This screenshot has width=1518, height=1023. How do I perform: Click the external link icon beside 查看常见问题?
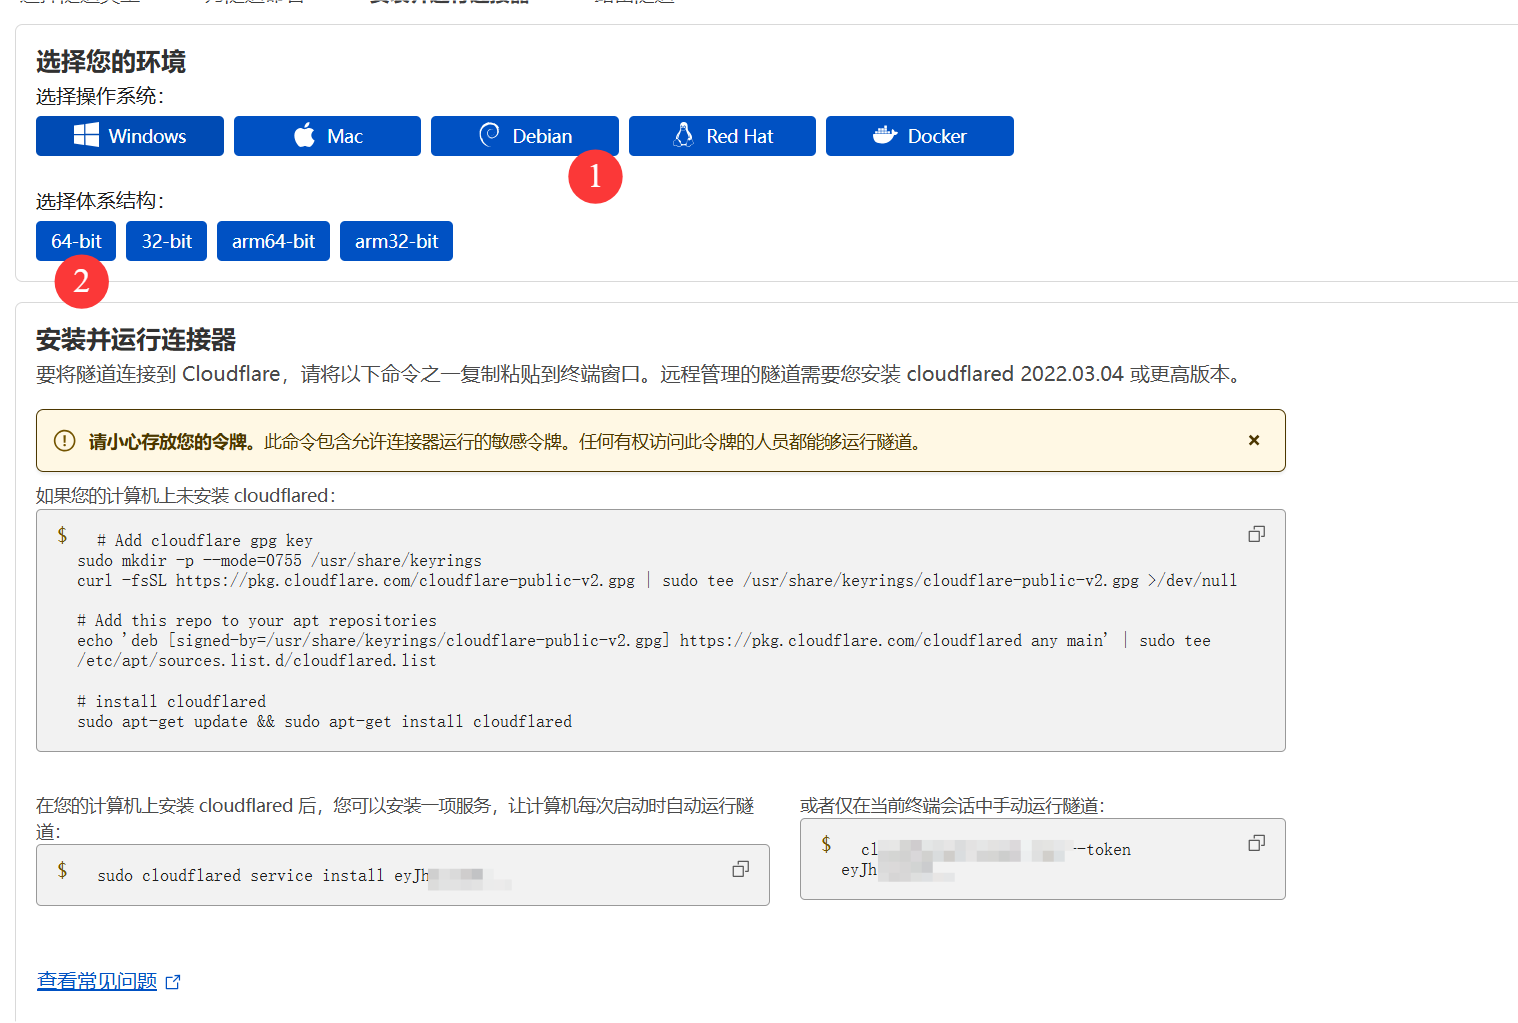173,981
